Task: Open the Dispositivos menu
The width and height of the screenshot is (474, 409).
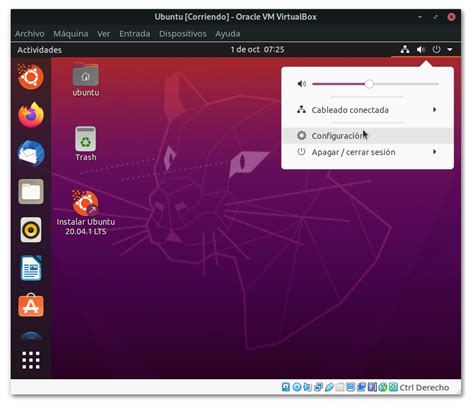Action: [183, 34]
